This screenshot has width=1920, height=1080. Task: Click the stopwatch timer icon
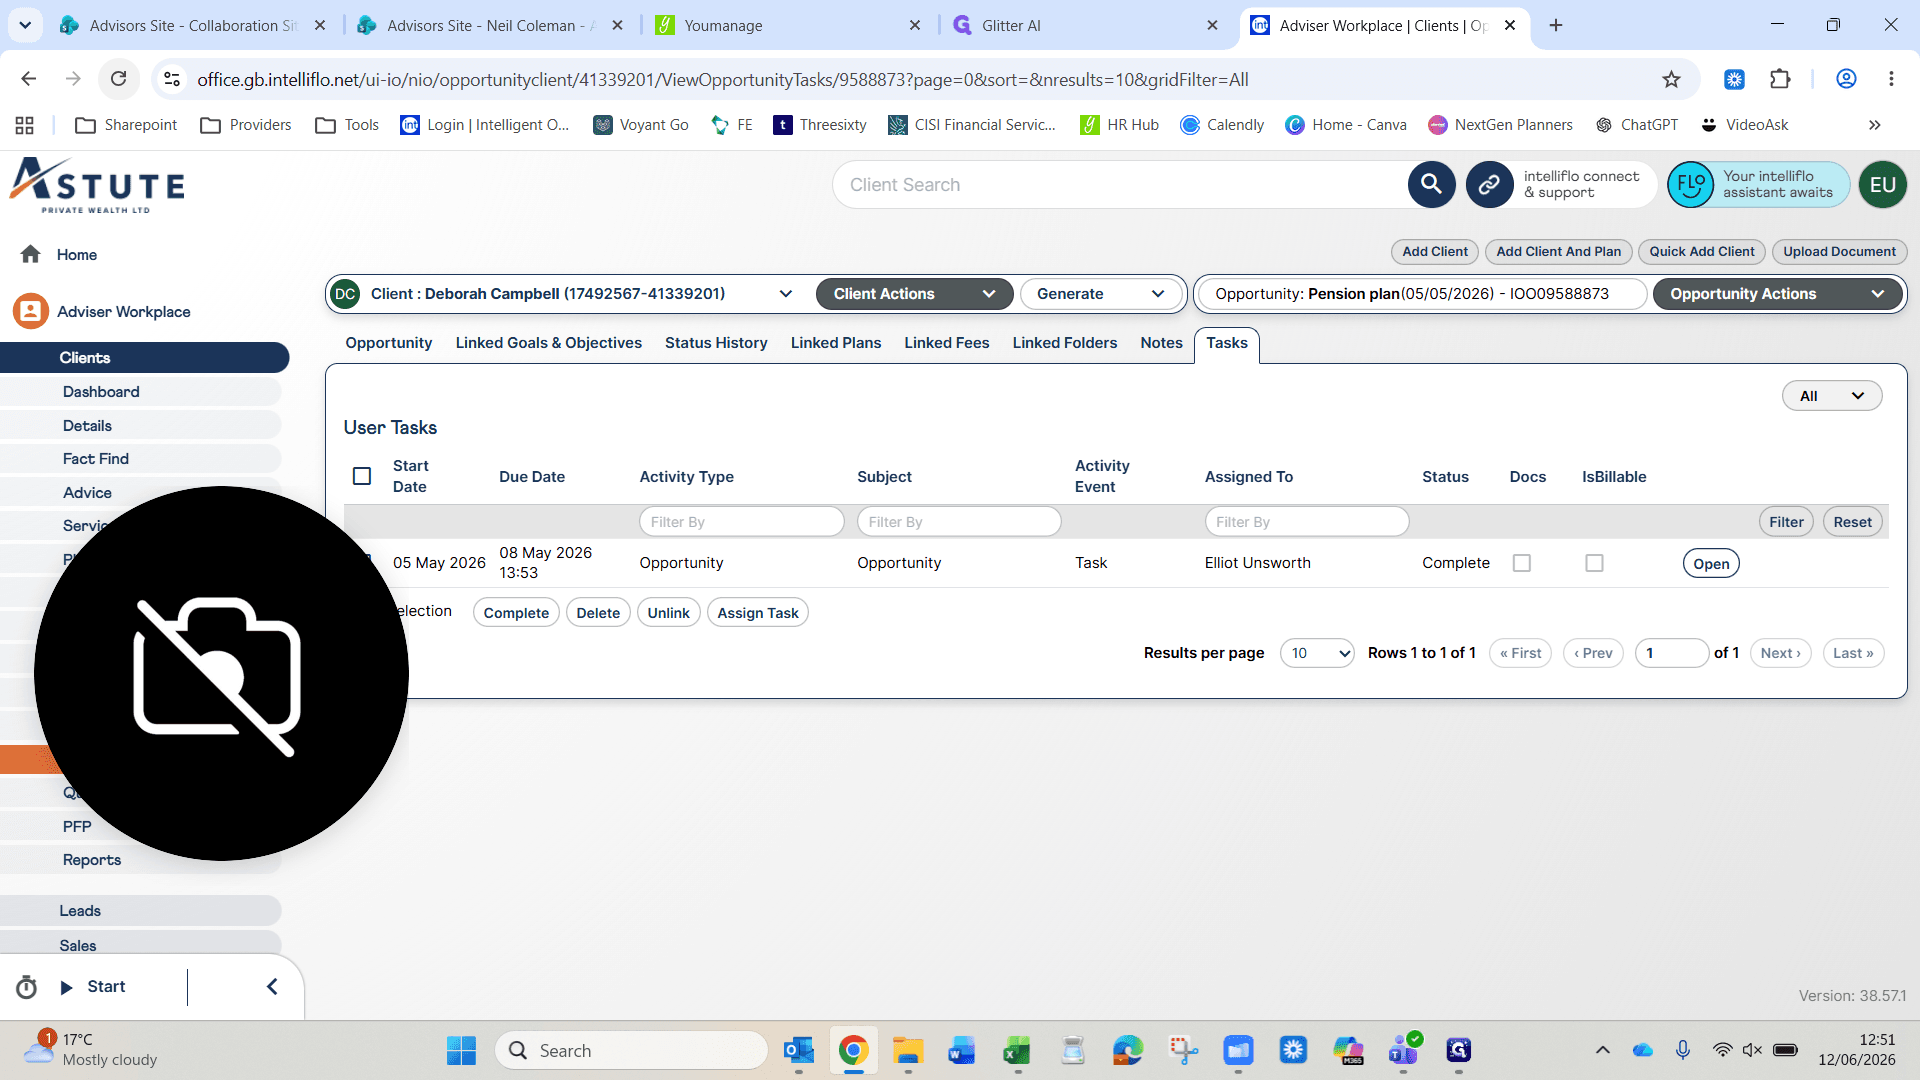pyautogui.click(x=27, y=987)
